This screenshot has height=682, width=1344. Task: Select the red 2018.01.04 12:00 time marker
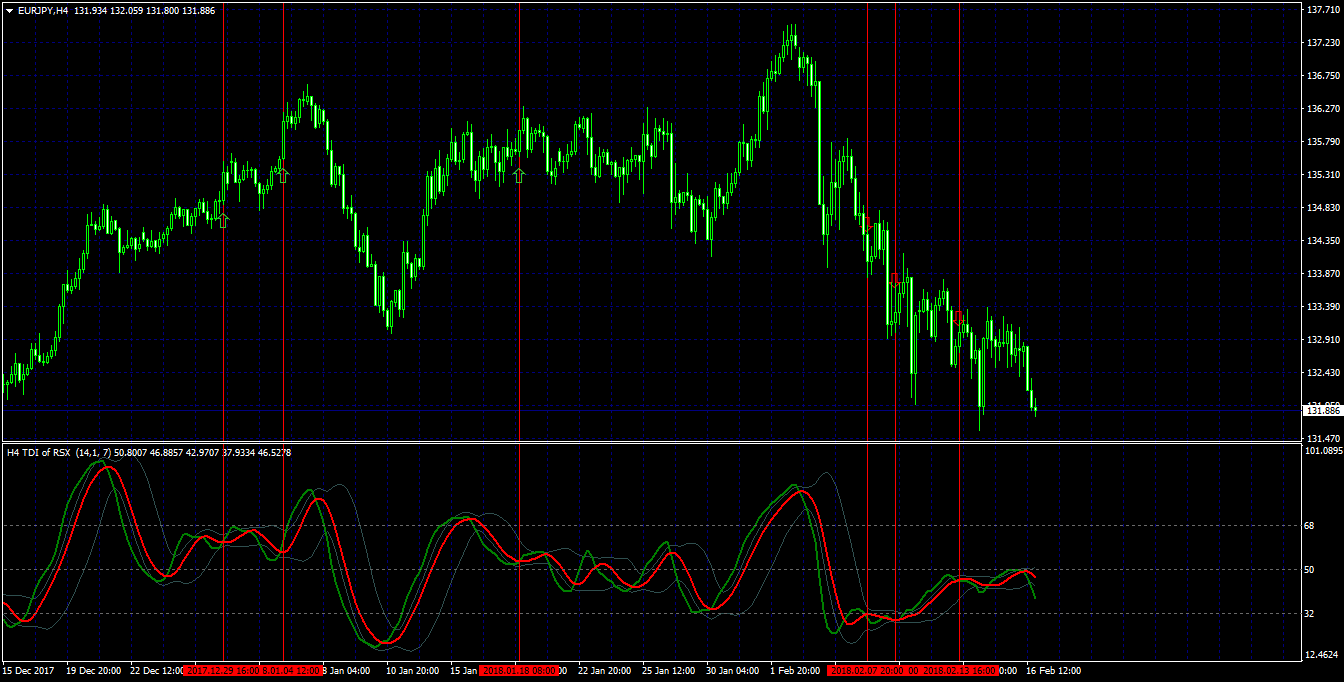tap(292, 671)
